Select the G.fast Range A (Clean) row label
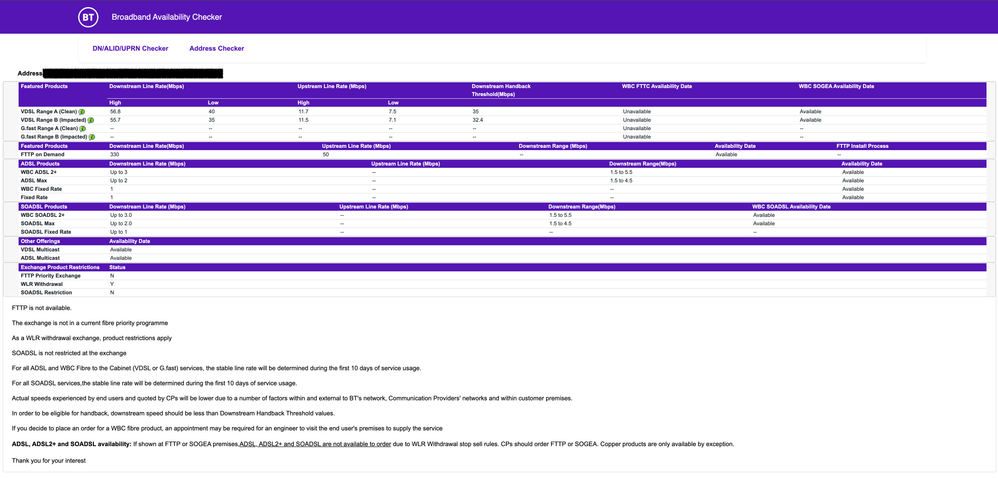Viewport: 998px width, 478px height. tap(49, 128)
